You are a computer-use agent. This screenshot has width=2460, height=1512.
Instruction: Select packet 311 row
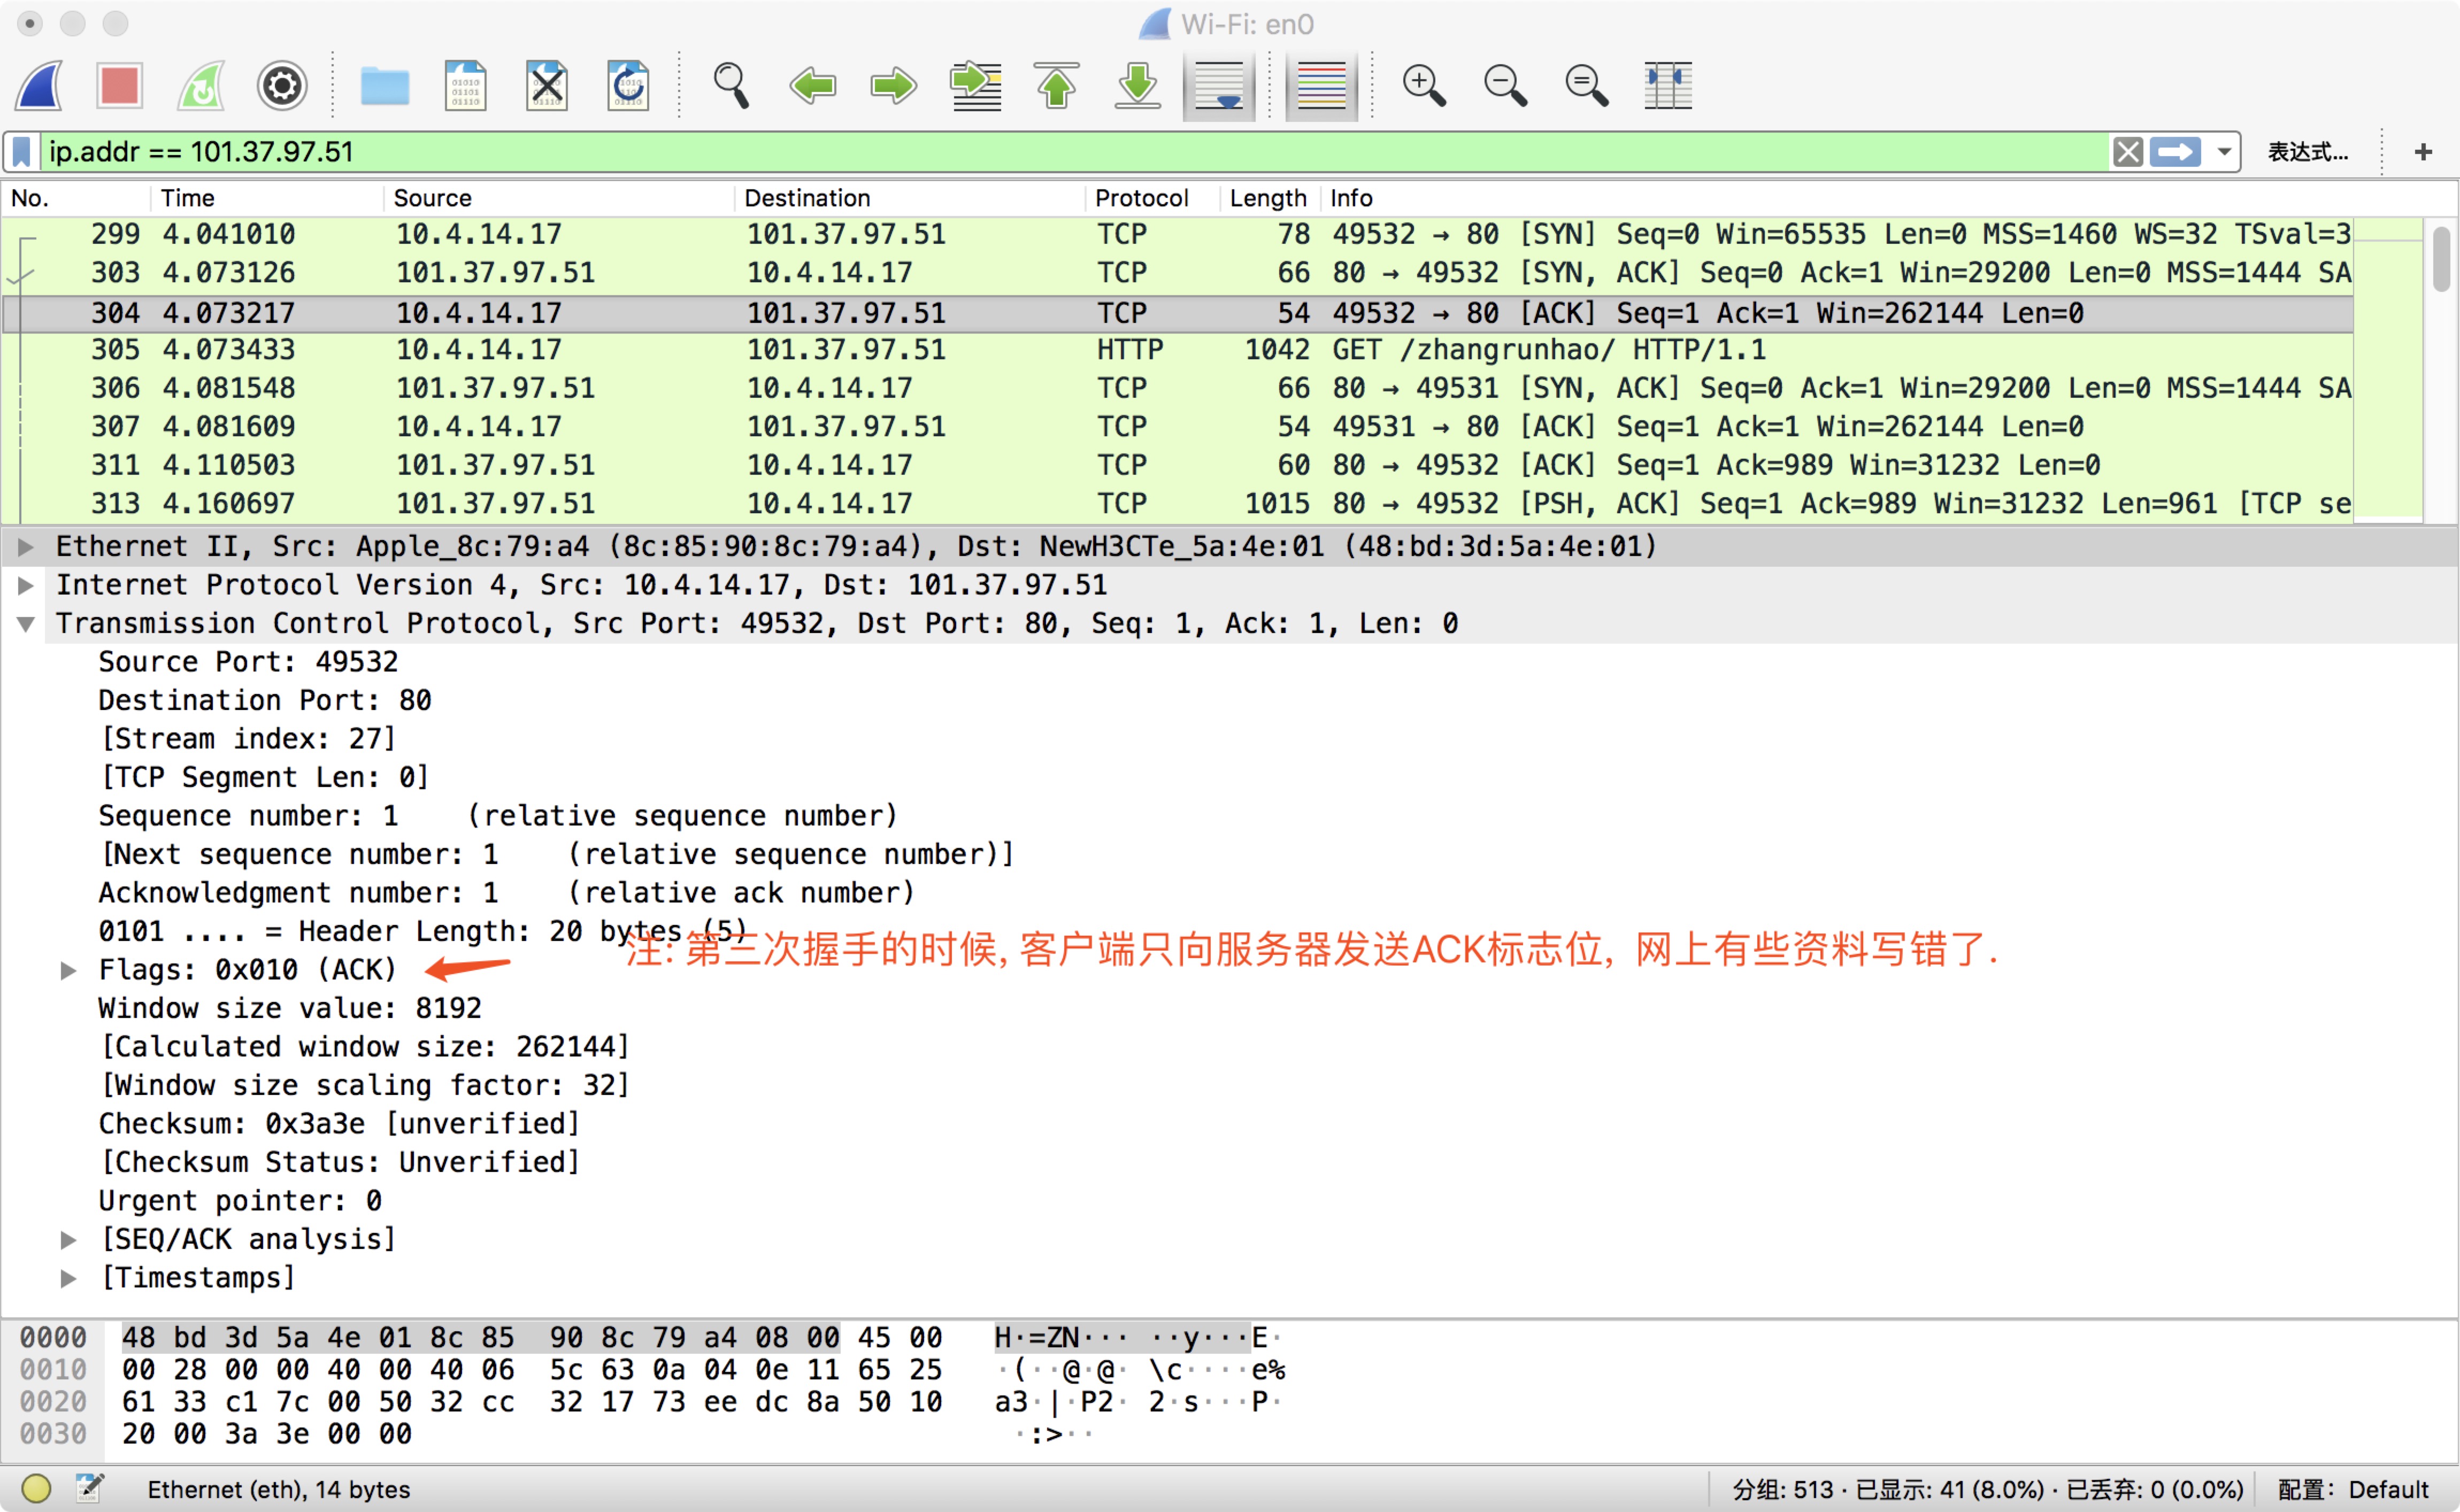point(1178,465)
